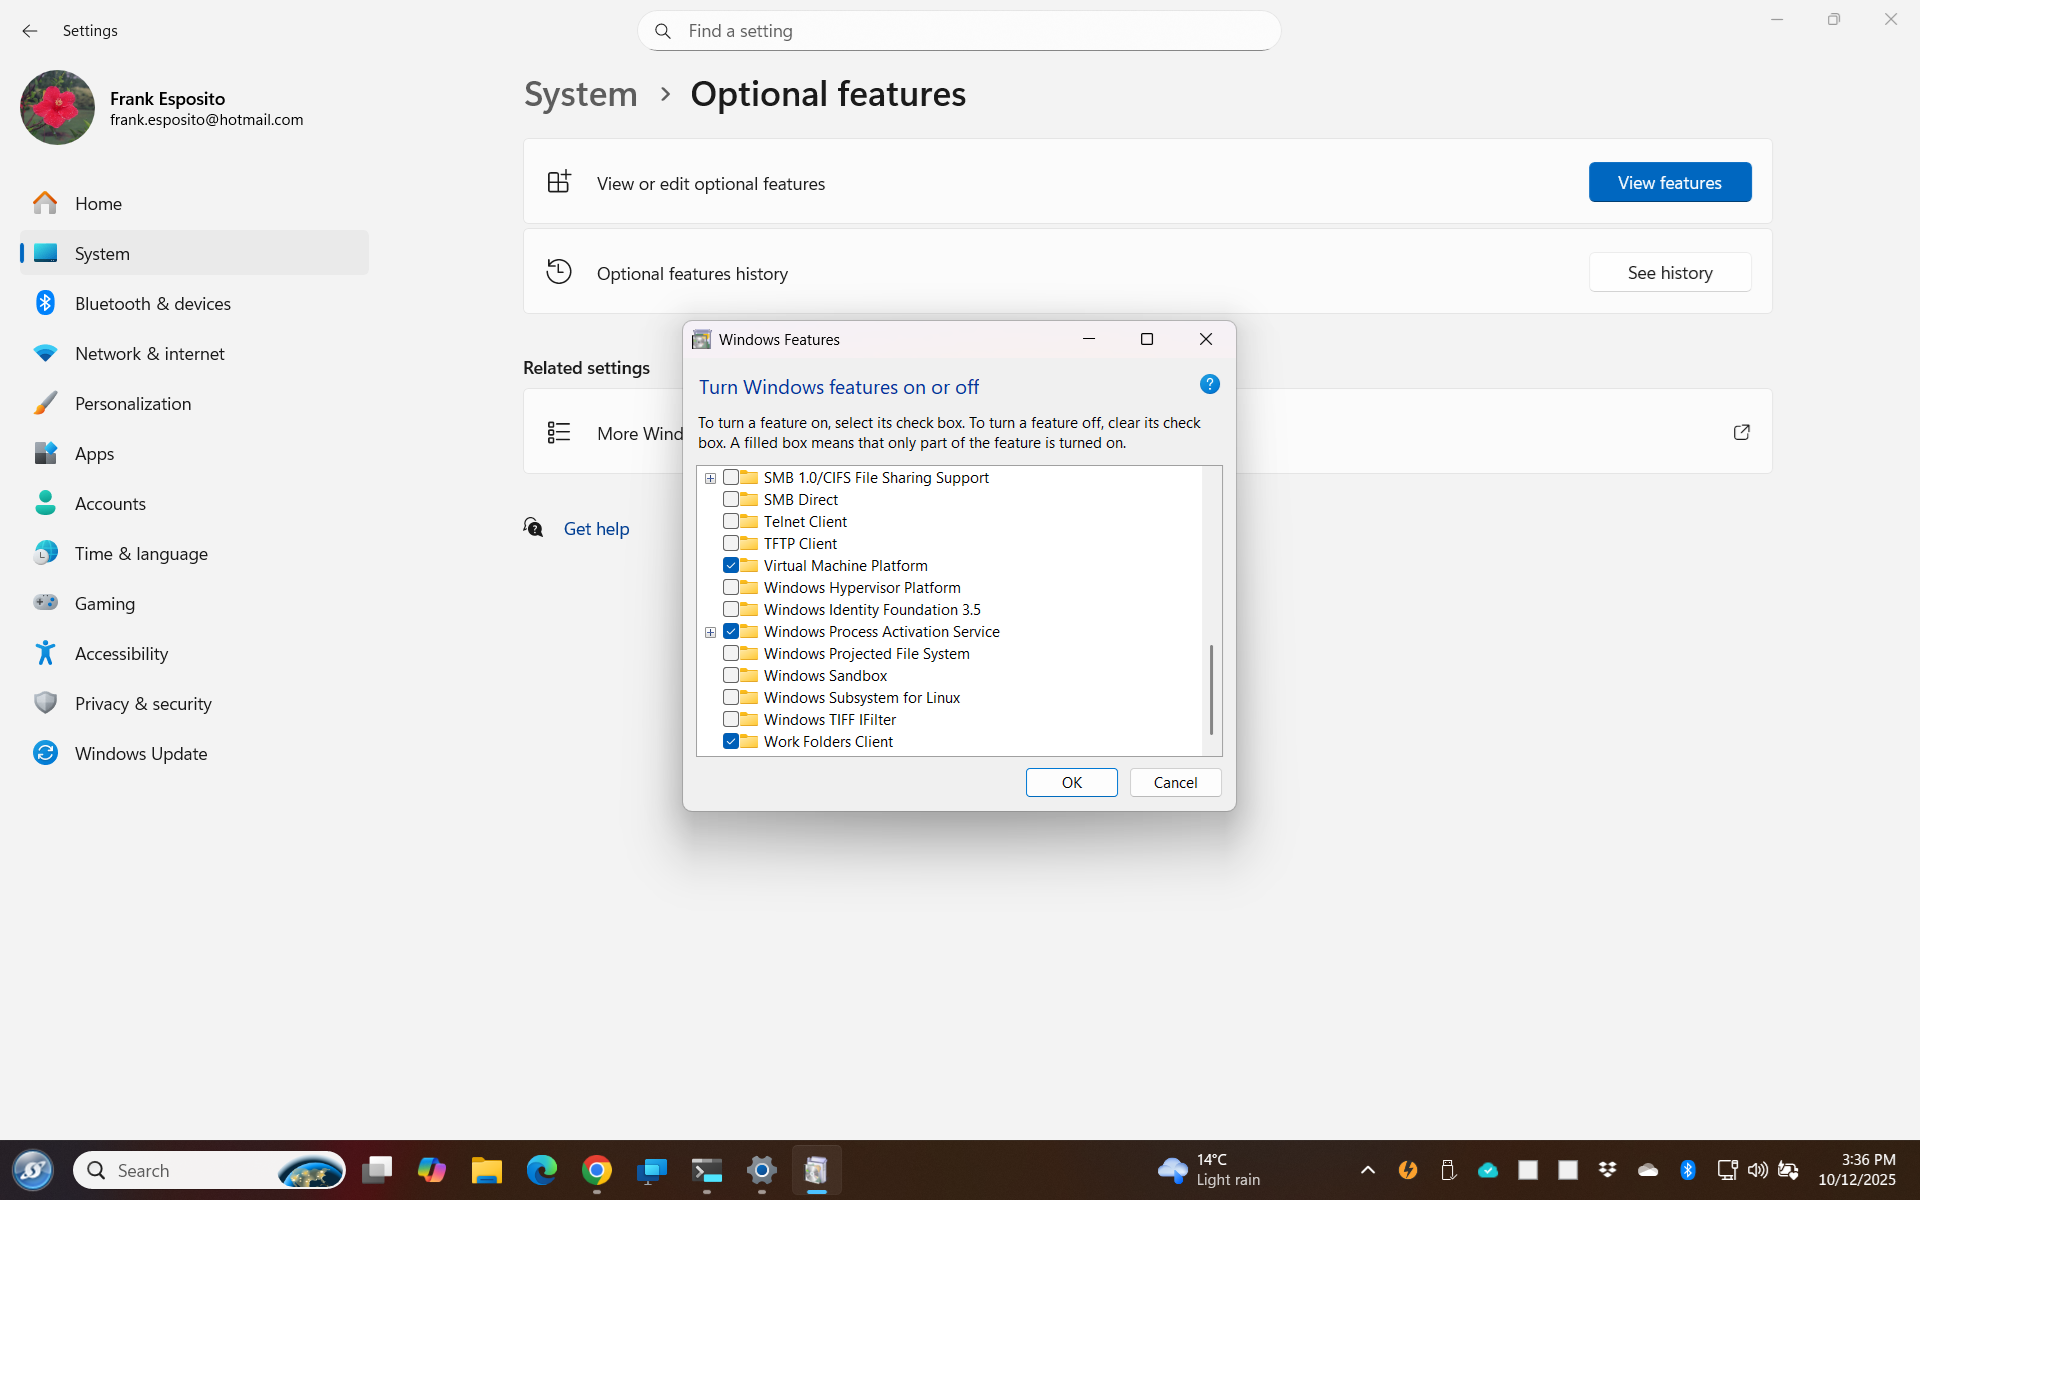Confirm with OK in Windows Features
This screenshot has height=1379, width=2061.
[1071, 783]
